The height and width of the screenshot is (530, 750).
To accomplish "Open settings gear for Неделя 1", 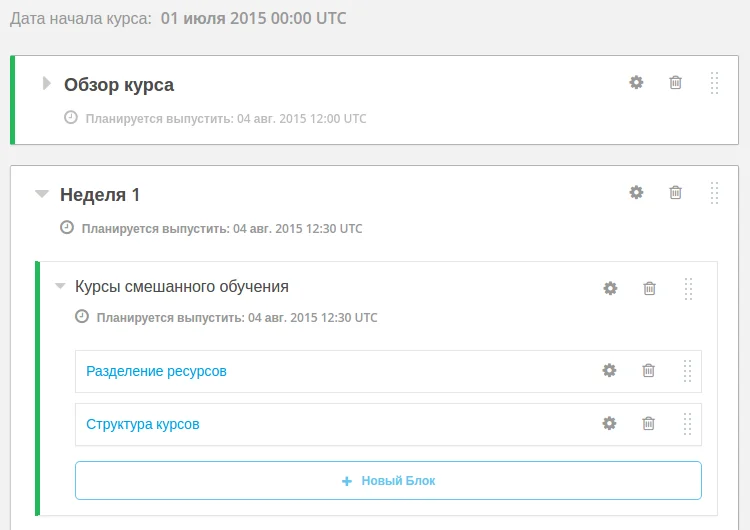I will point(636,192).
